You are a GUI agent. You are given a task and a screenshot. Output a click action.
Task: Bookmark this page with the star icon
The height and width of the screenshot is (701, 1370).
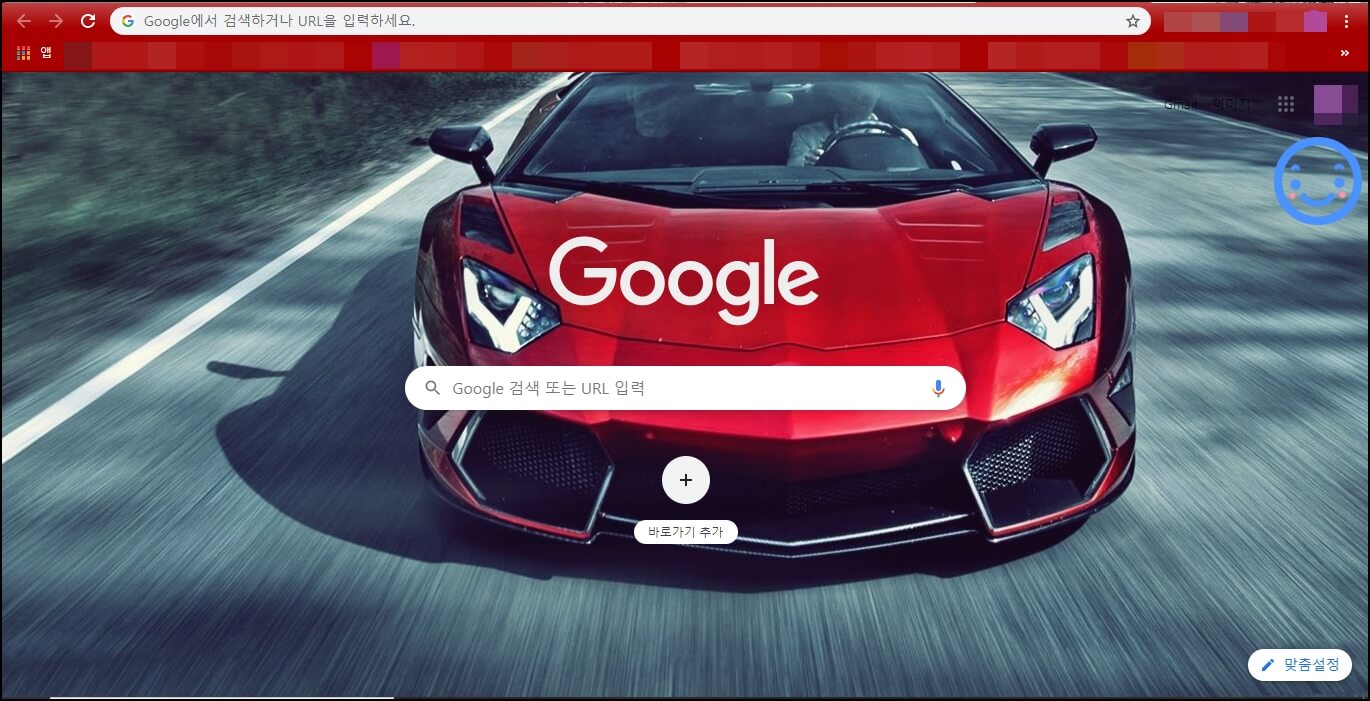[1133, 21]
